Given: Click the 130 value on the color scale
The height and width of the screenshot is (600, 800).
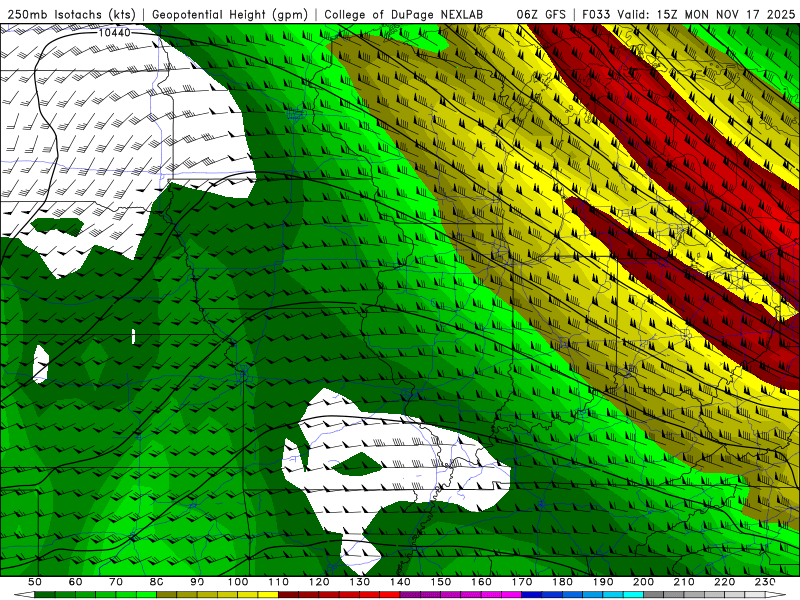Looking at the screenshot, I should tap(360, 582).
